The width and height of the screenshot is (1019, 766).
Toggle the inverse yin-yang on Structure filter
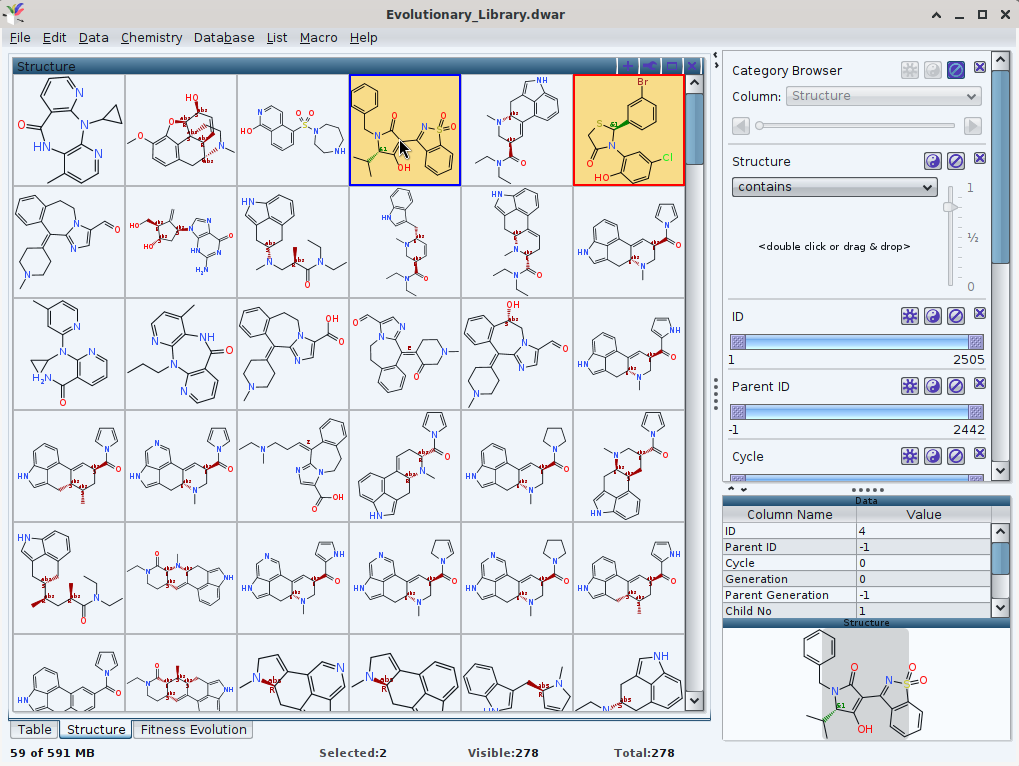pyautogui.click(x=932, y=161)
